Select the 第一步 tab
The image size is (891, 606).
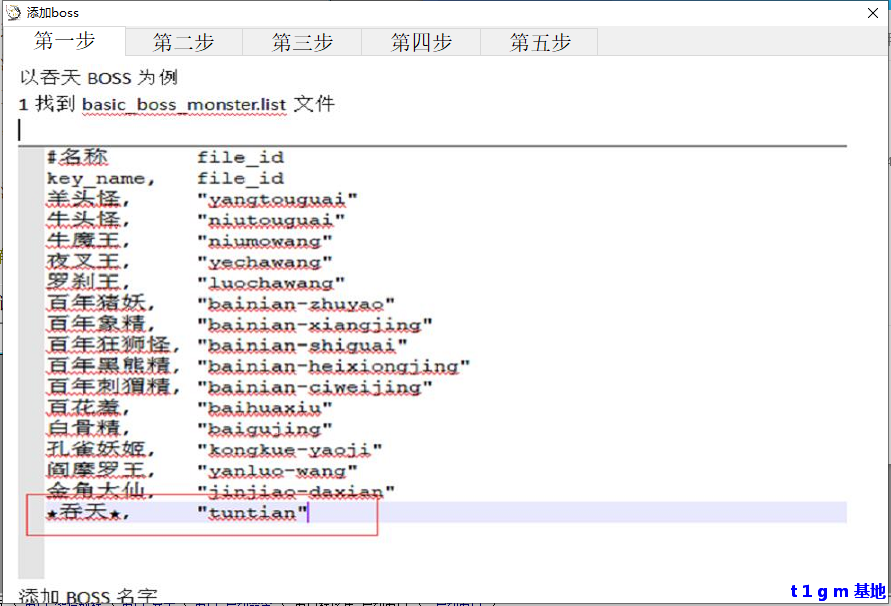(x=65, y=43)
